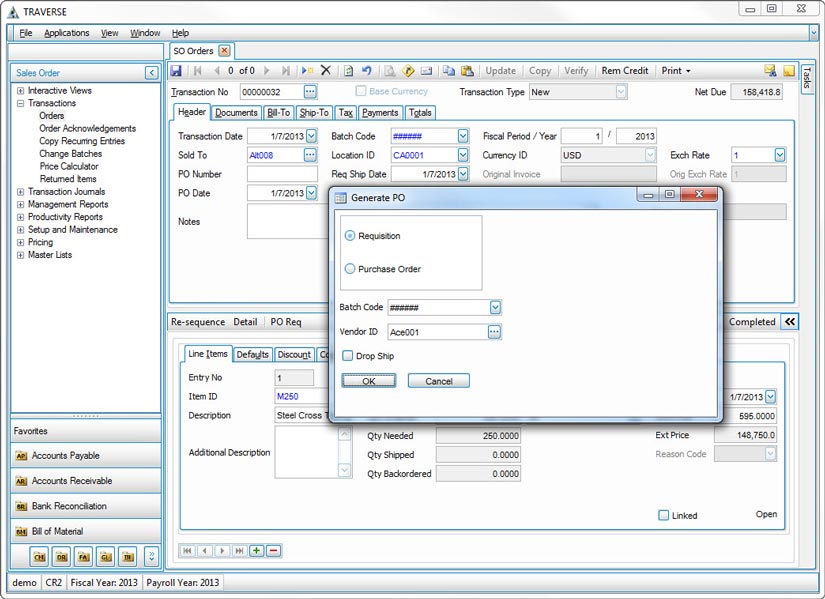Screen dimensions: 825x599
Task: Open Batch Code dropdown in Generate PO dialog
Action: 495,307
